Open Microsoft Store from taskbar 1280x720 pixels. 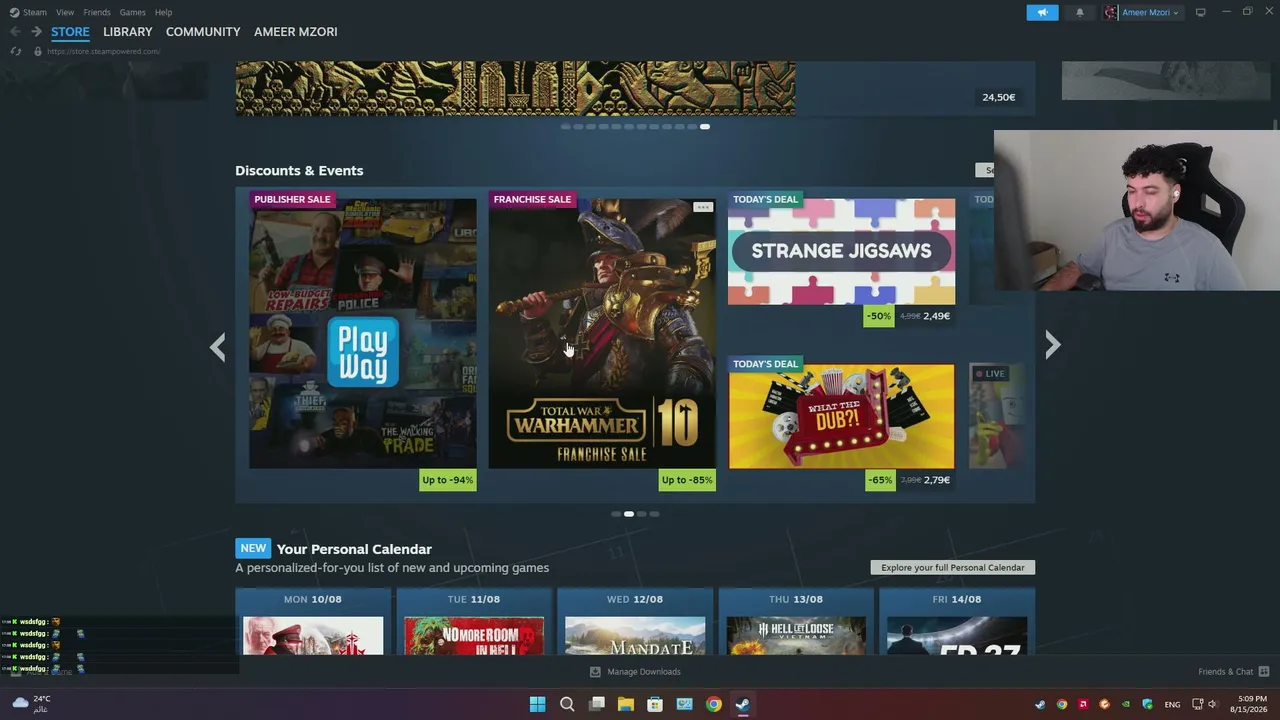[655, 704]
